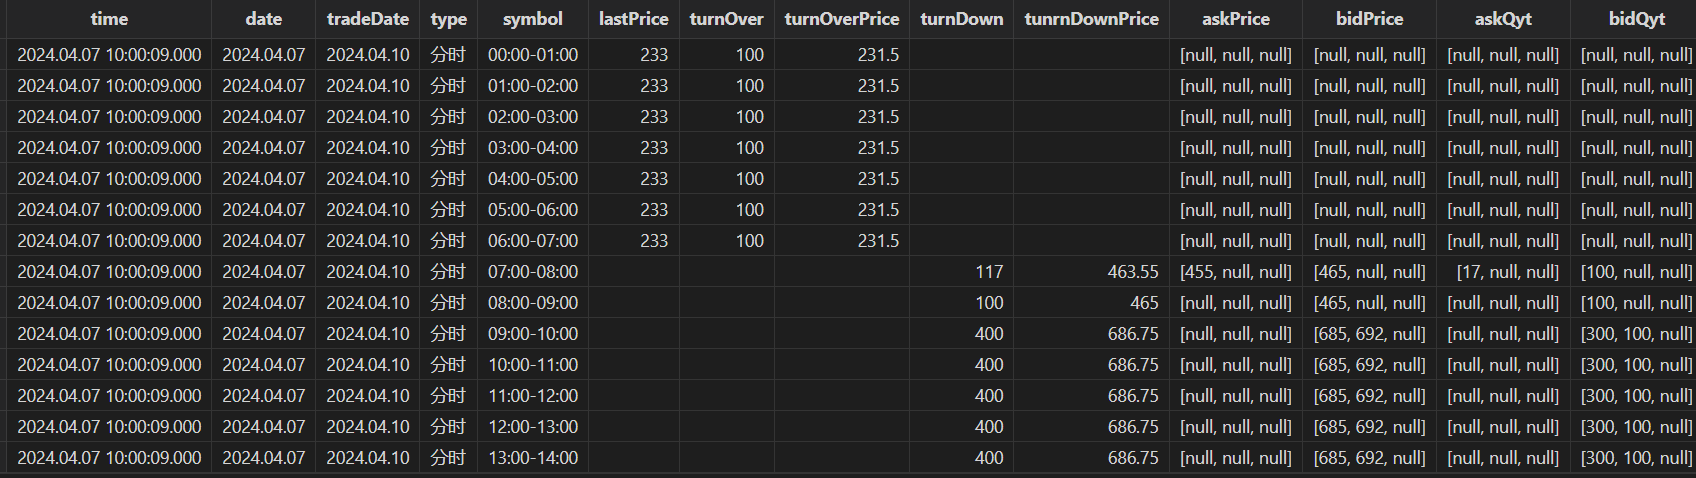Select the bidQyt column header
The height and width of the screenshot is (478, 1696).
click(x=1636, y=19)
